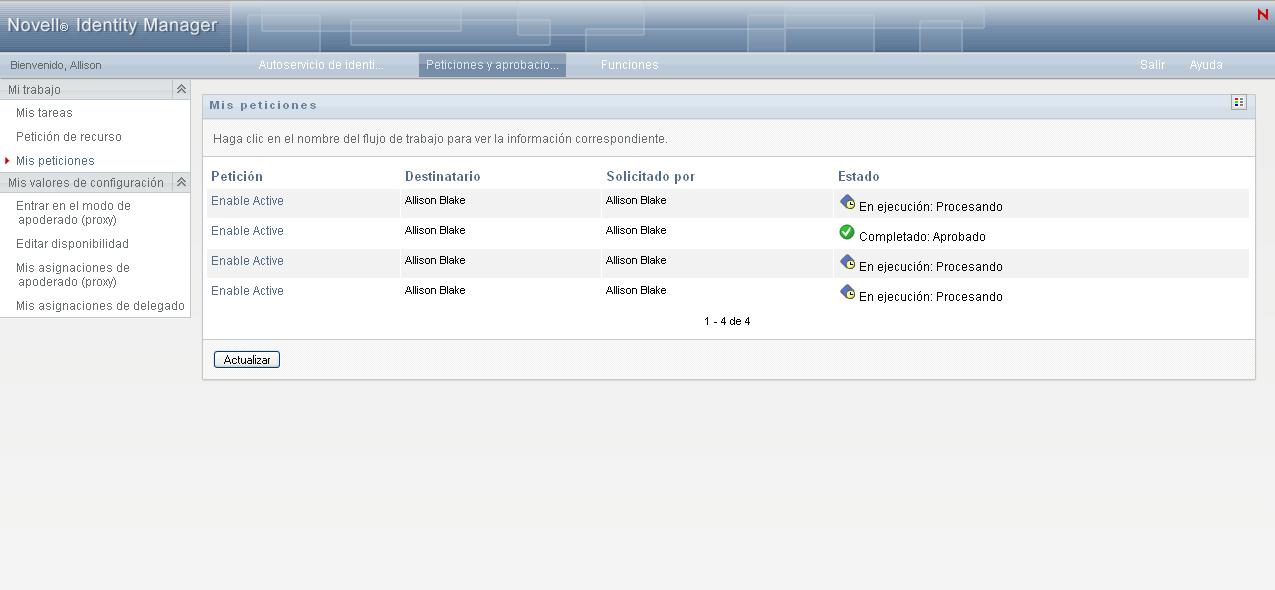Click Allison Blake under Destinatario in first row
1275x590 pixels.
435,200
